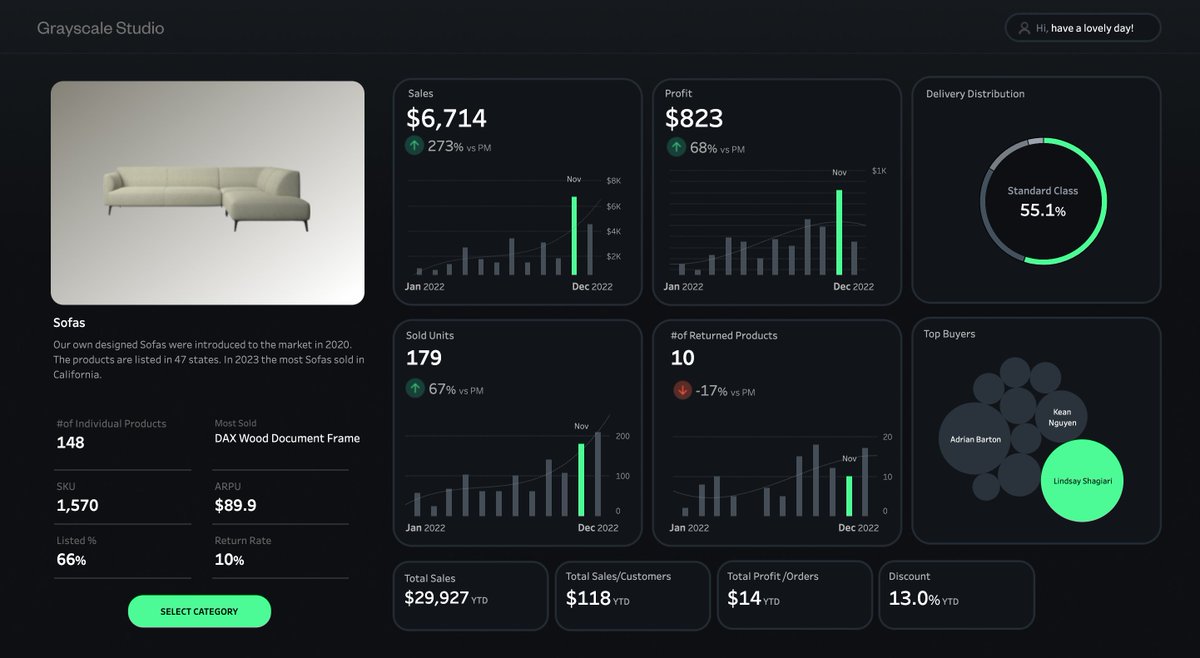Click the 'Hi, have a lovely day!' greeting pill
Viewport: 1200px width, 658px height.
1083,28
